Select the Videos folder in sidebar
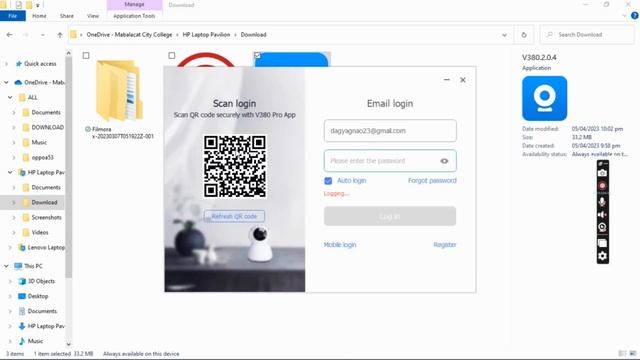The height and width of the screenshot is (360, 640). pos(40,232)
